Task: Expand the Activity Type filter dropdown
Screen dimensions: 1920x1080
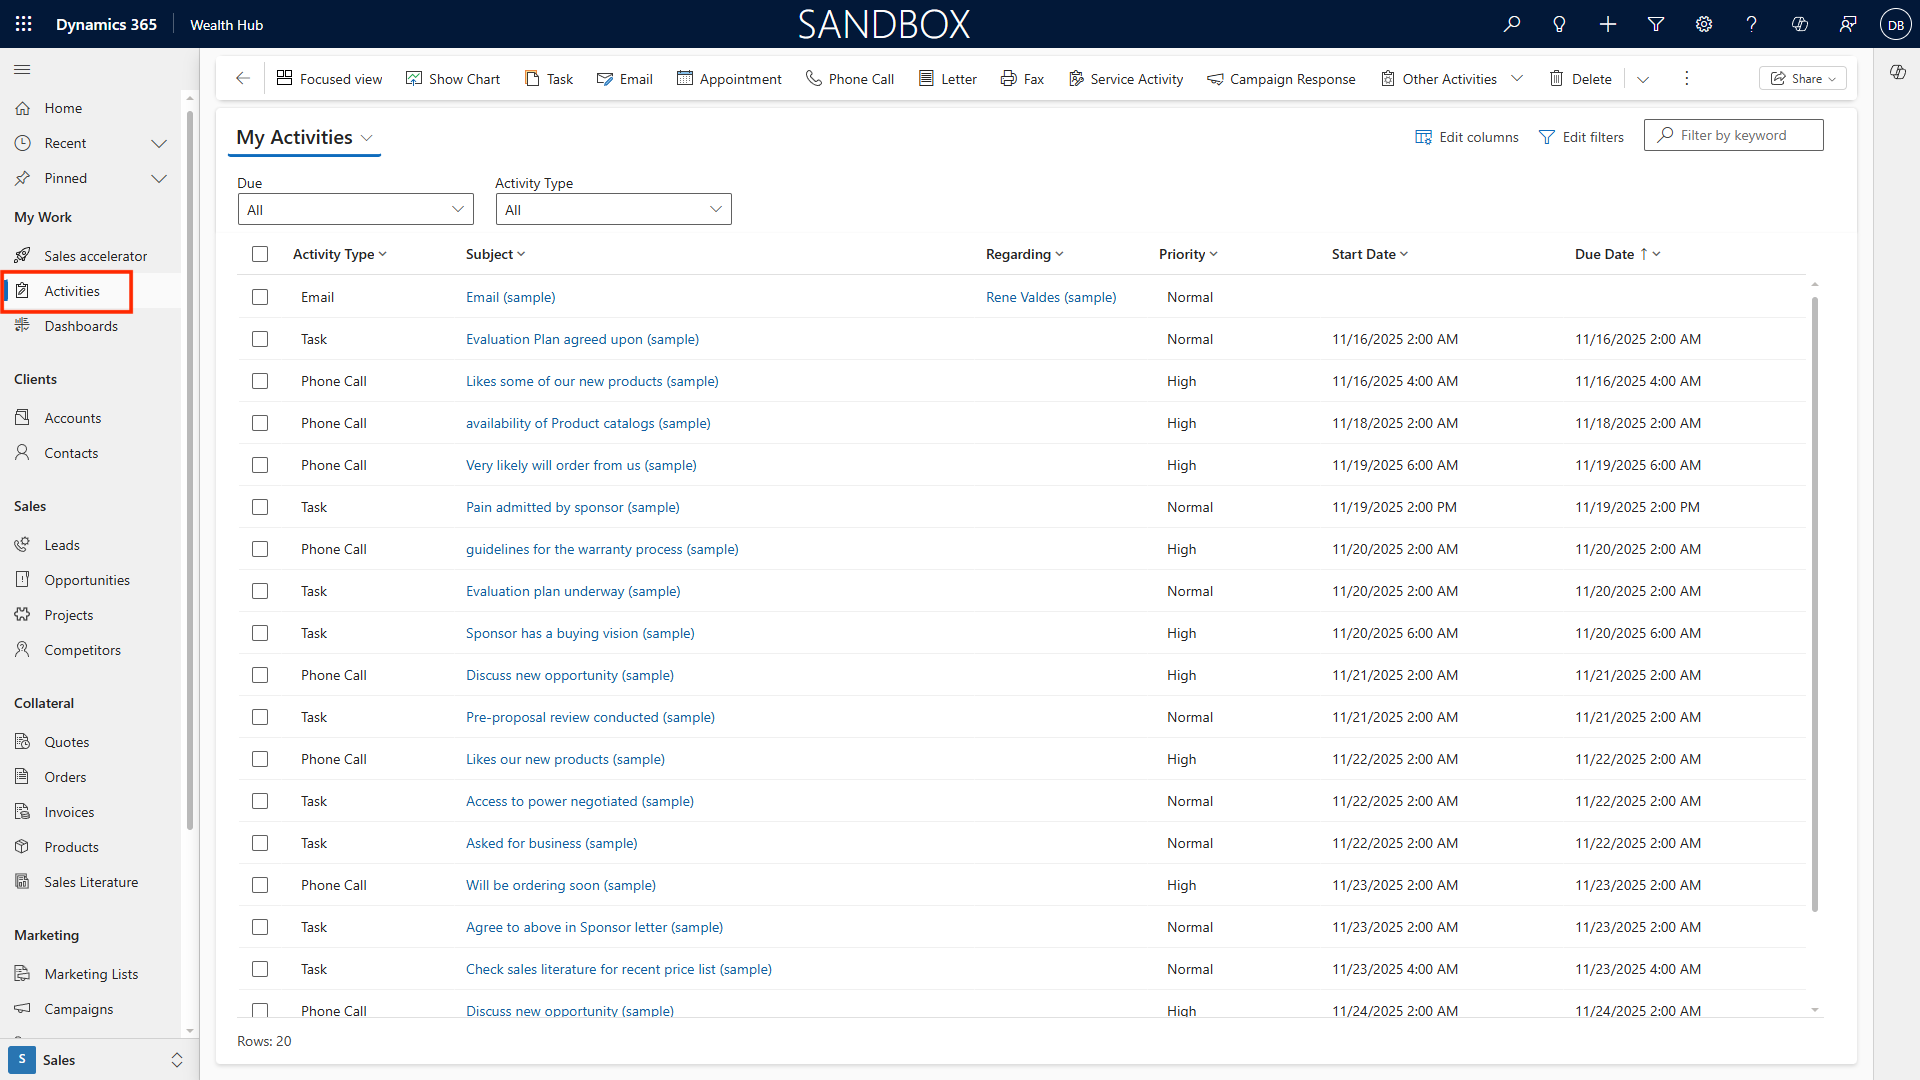Action: tap(613, 209)
